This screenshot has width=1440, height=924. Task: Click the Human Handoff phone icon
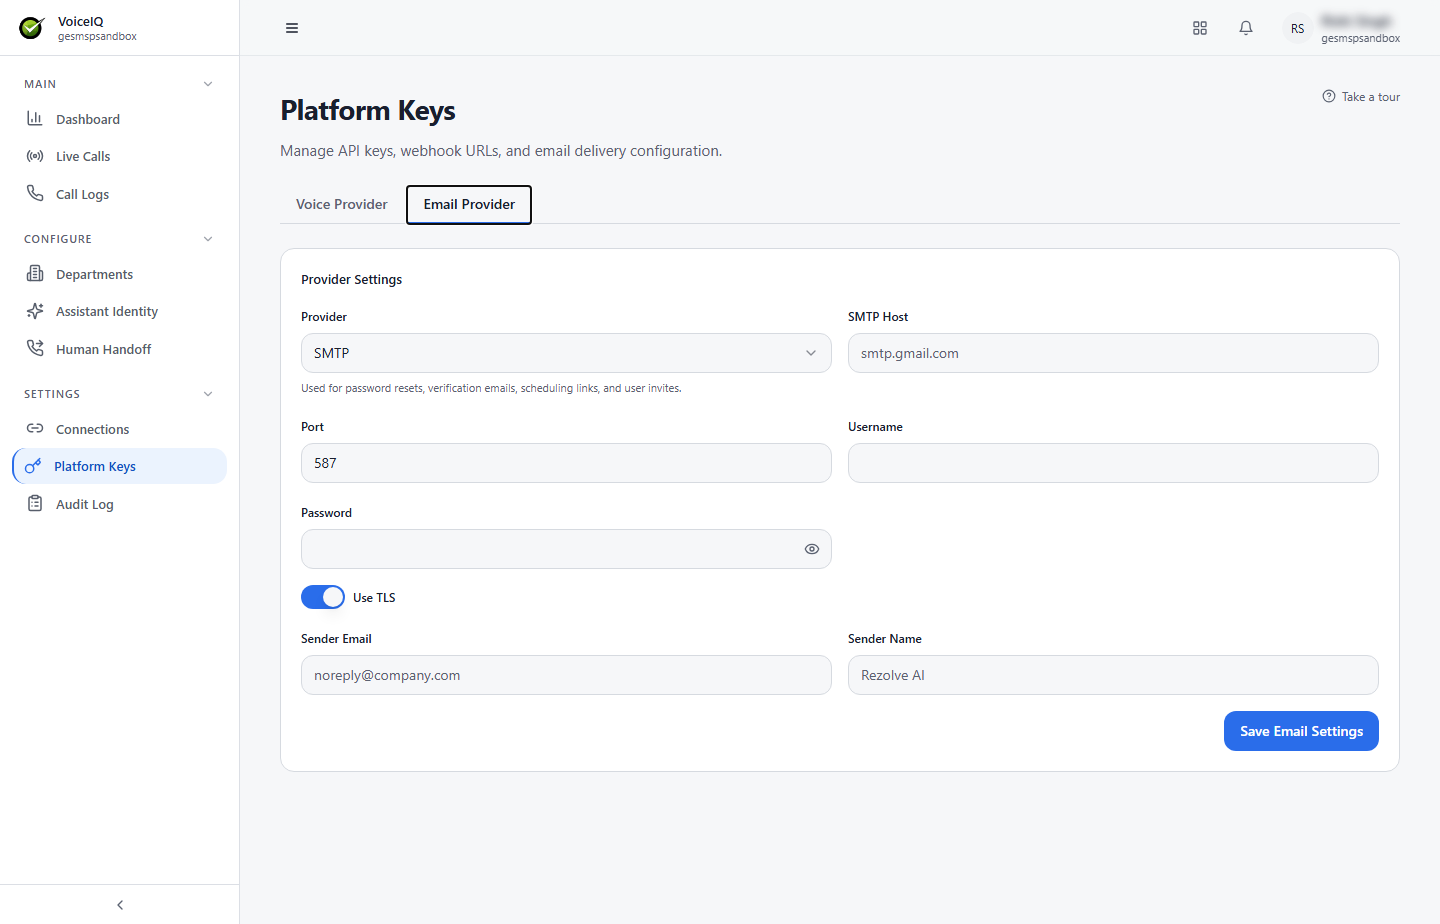(x=35, y=348)
